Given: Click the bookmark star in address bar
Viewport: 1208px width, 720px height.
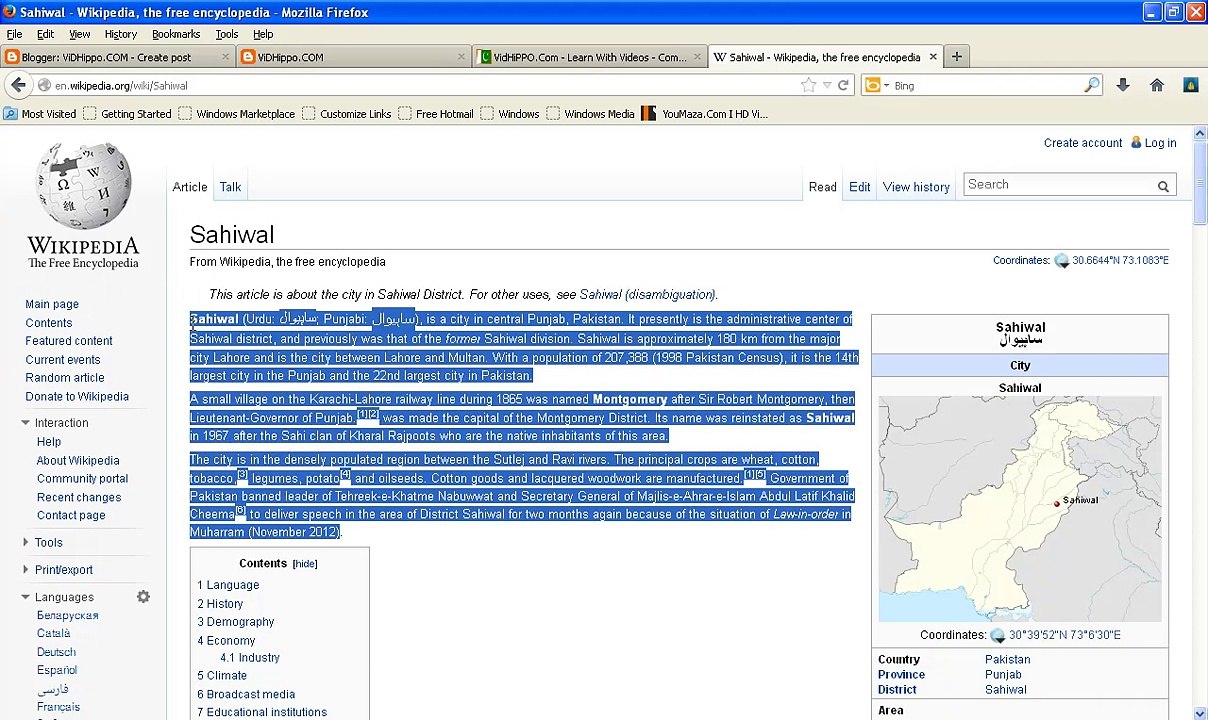Looking at the screenshot, I should coord(808,86).
